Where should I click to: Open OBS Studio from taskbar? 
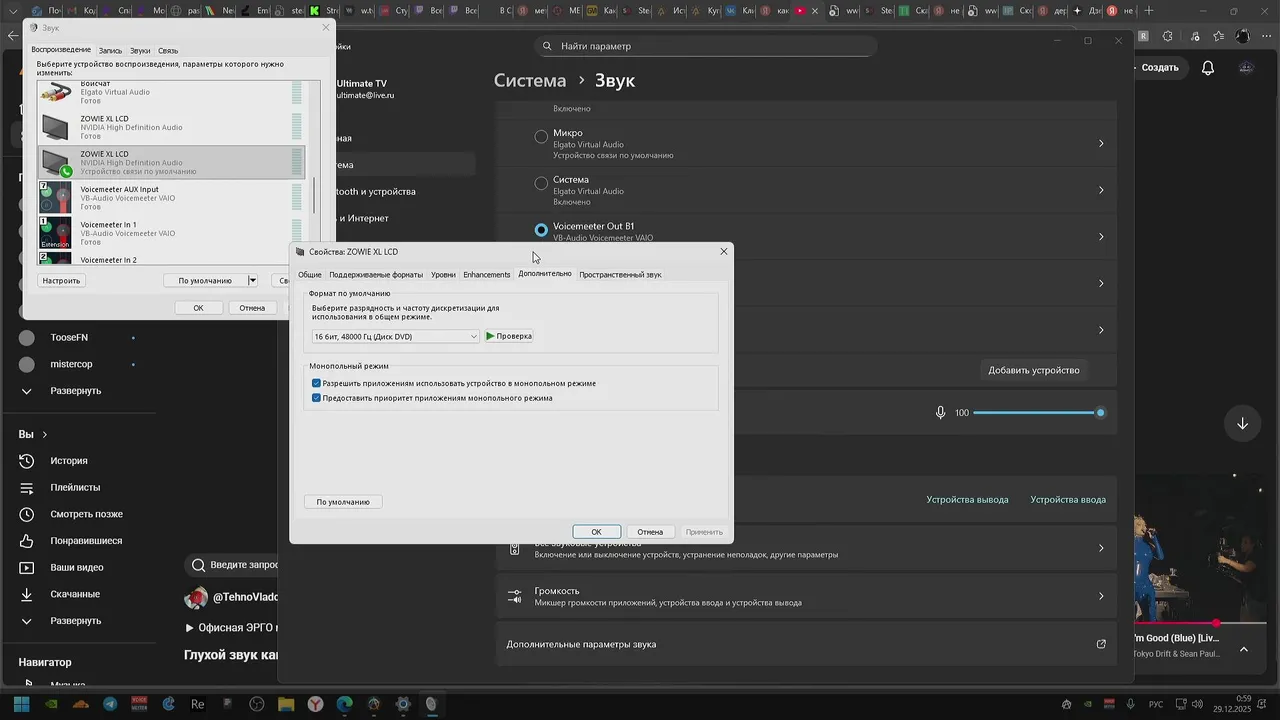point(257,704)
